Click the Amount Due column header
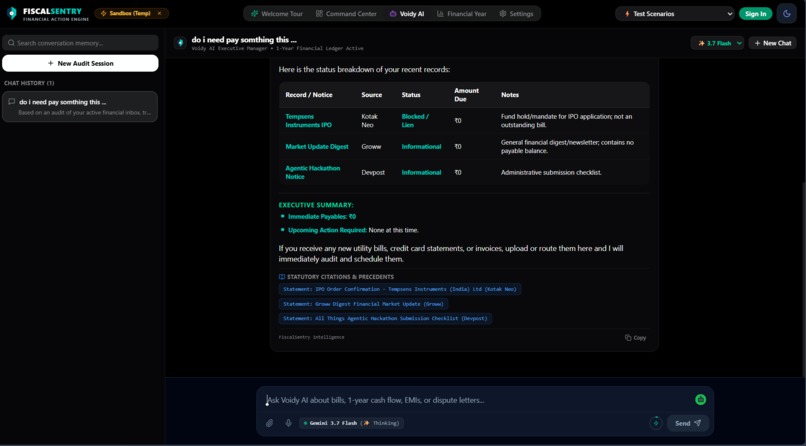This screenshot has height=446, width=806. [x=466, y=95]
